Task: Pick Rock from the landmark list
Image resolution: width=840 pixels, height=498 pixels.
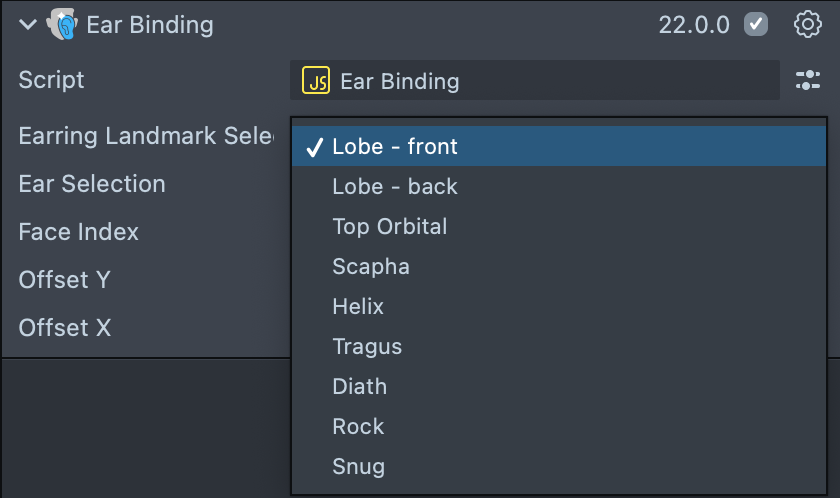Action: coord(358,427)
